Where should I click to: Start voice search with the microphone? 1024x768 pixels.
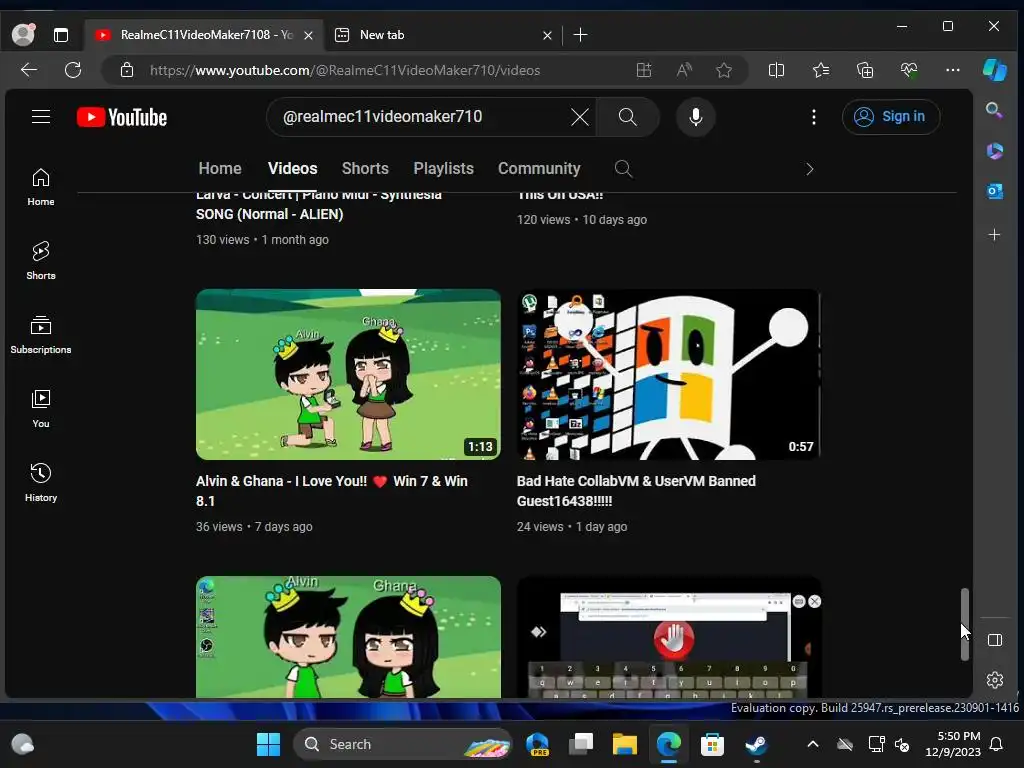tap(696, 117)
